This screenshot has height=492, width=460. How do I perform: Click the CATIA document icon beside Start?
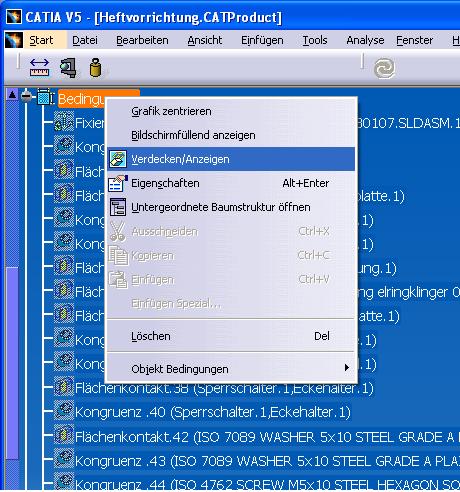(x=14, y=40)
